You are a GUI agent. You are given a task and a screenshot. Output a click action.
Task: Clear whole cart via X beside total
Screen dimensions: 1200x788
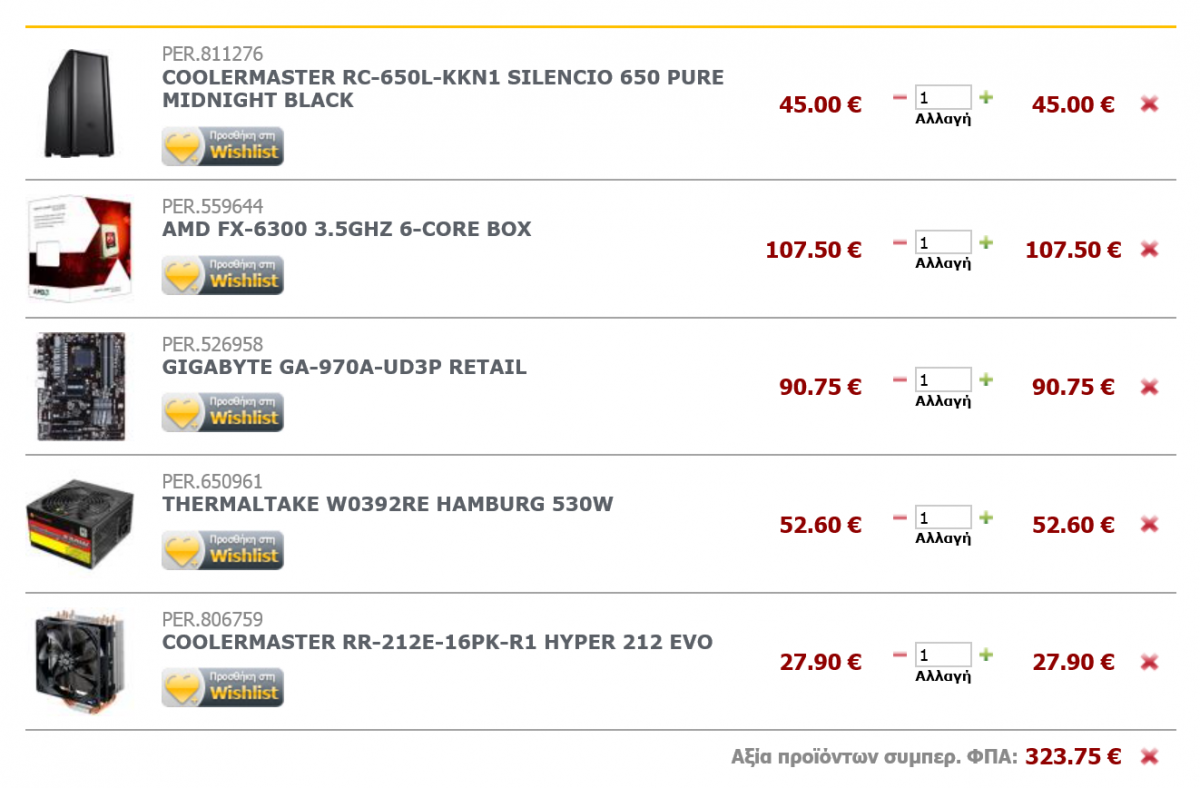[1149, 757]
